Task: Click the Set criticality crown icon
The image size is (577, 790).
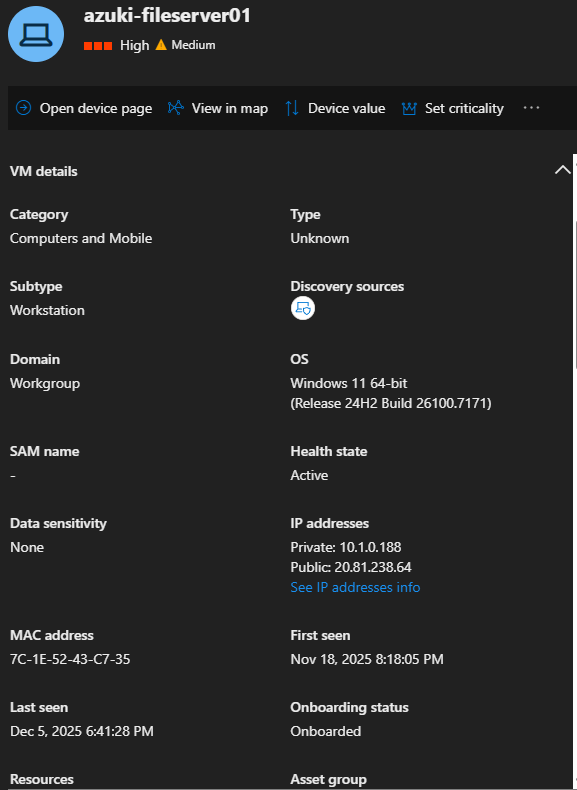Action: click(x=409, y=108)
